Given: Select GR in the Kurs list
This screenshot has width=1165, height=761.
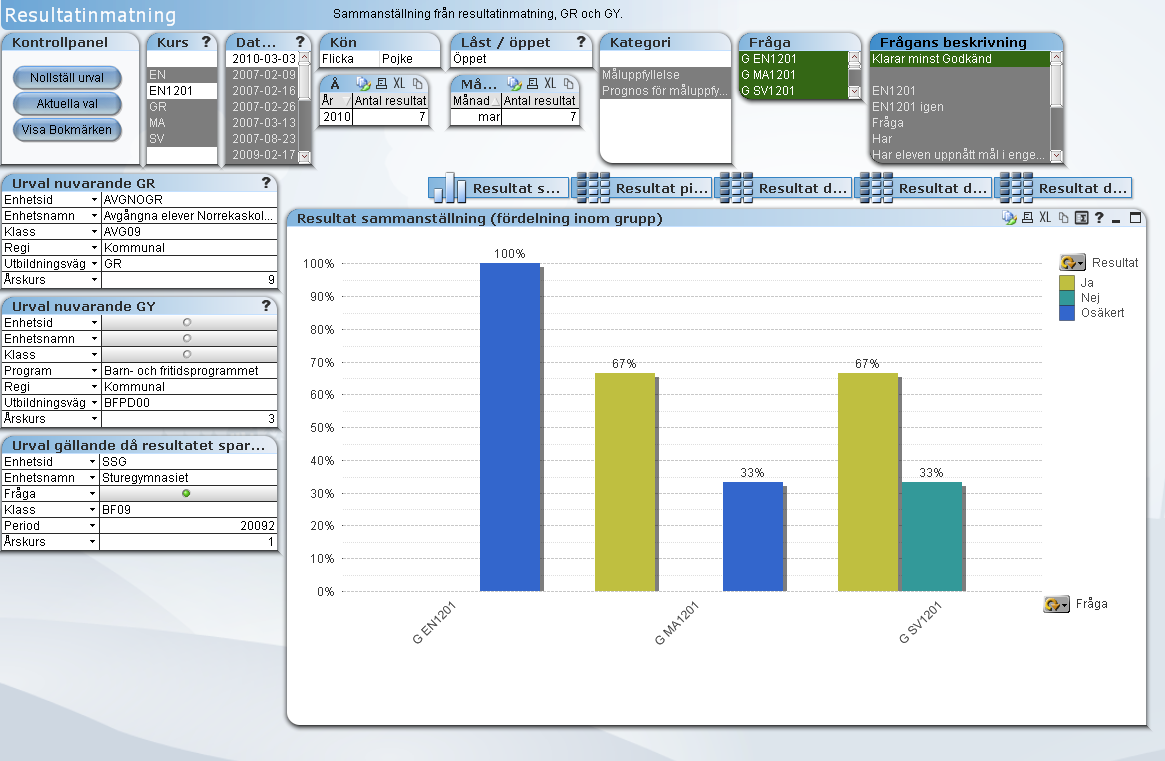Looking at the screenshot, I should [182, 107].
